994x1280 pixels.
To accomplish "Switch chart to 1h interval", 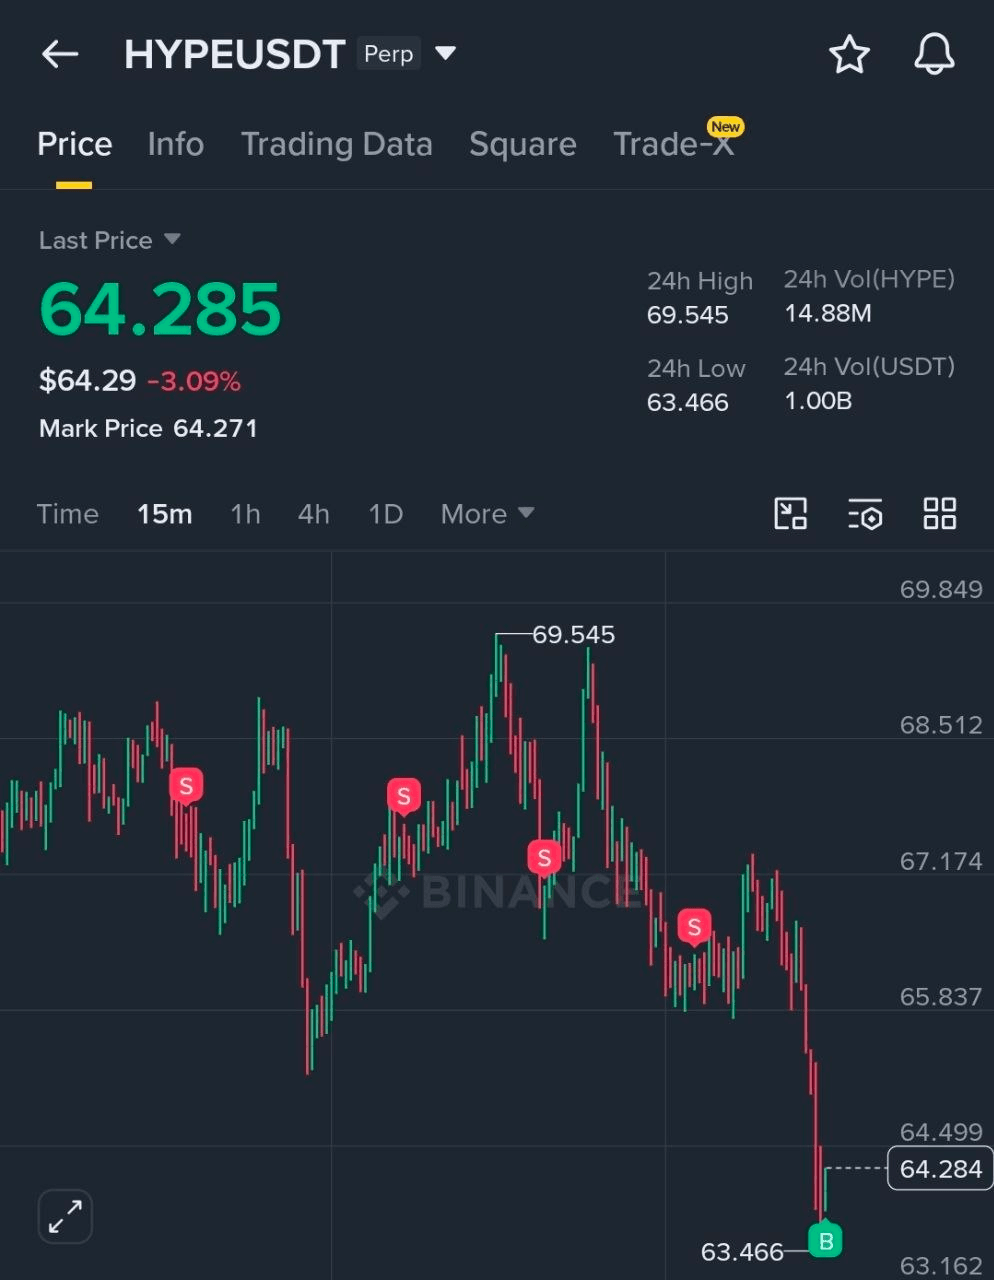I will tap(245, 514).
